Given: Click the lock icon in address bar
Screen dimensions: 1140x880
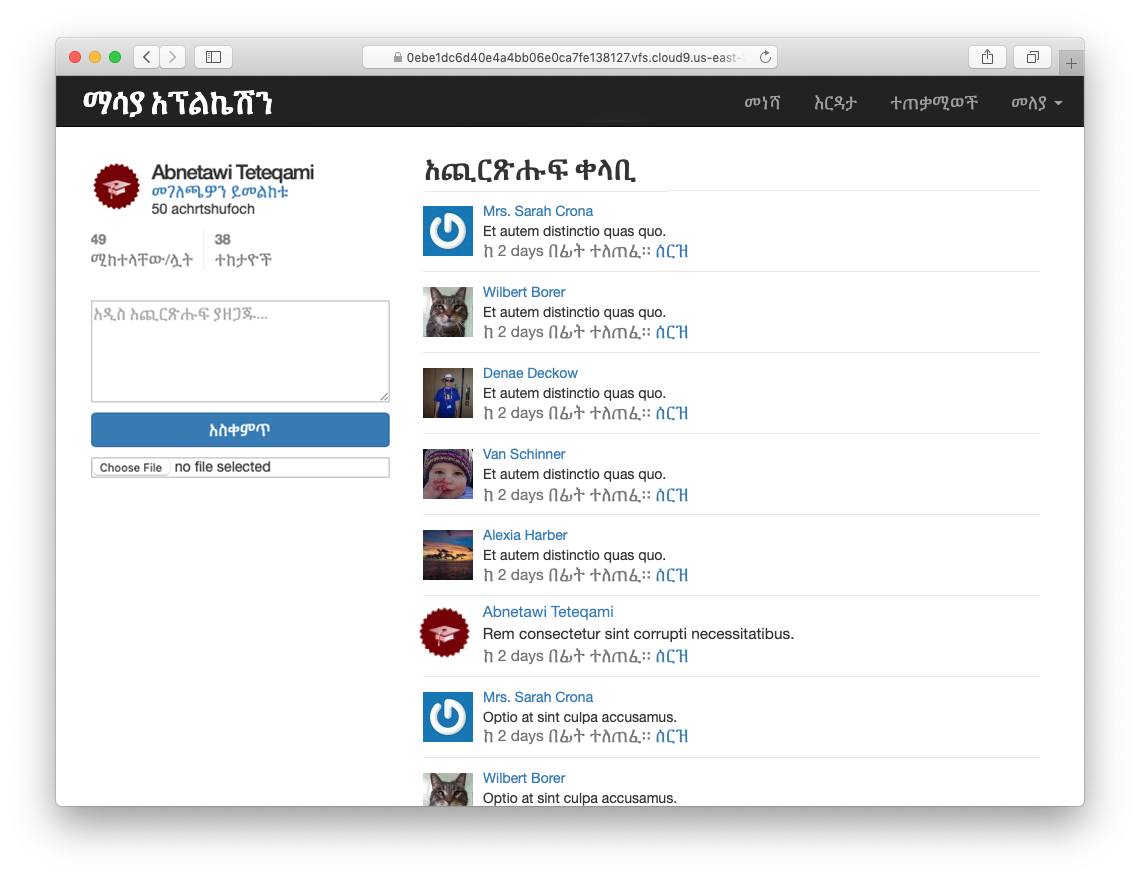Looking at the screenshot, I should tap(398, 57).
